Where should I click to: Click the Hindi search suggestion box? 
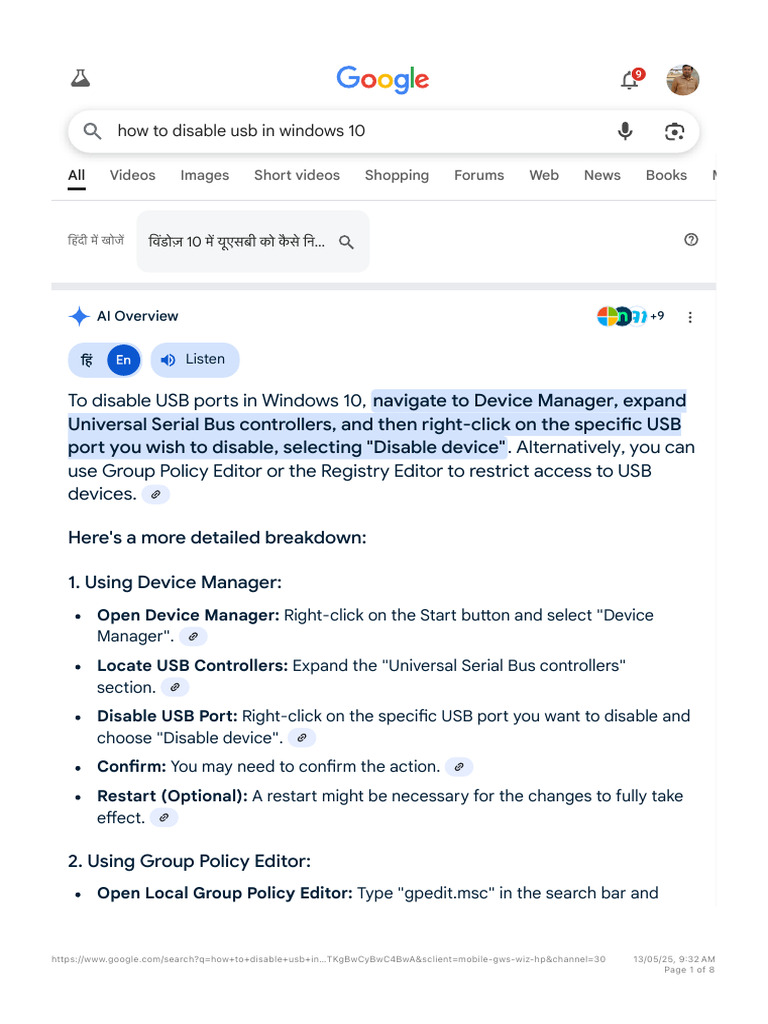tap(253, 242)
